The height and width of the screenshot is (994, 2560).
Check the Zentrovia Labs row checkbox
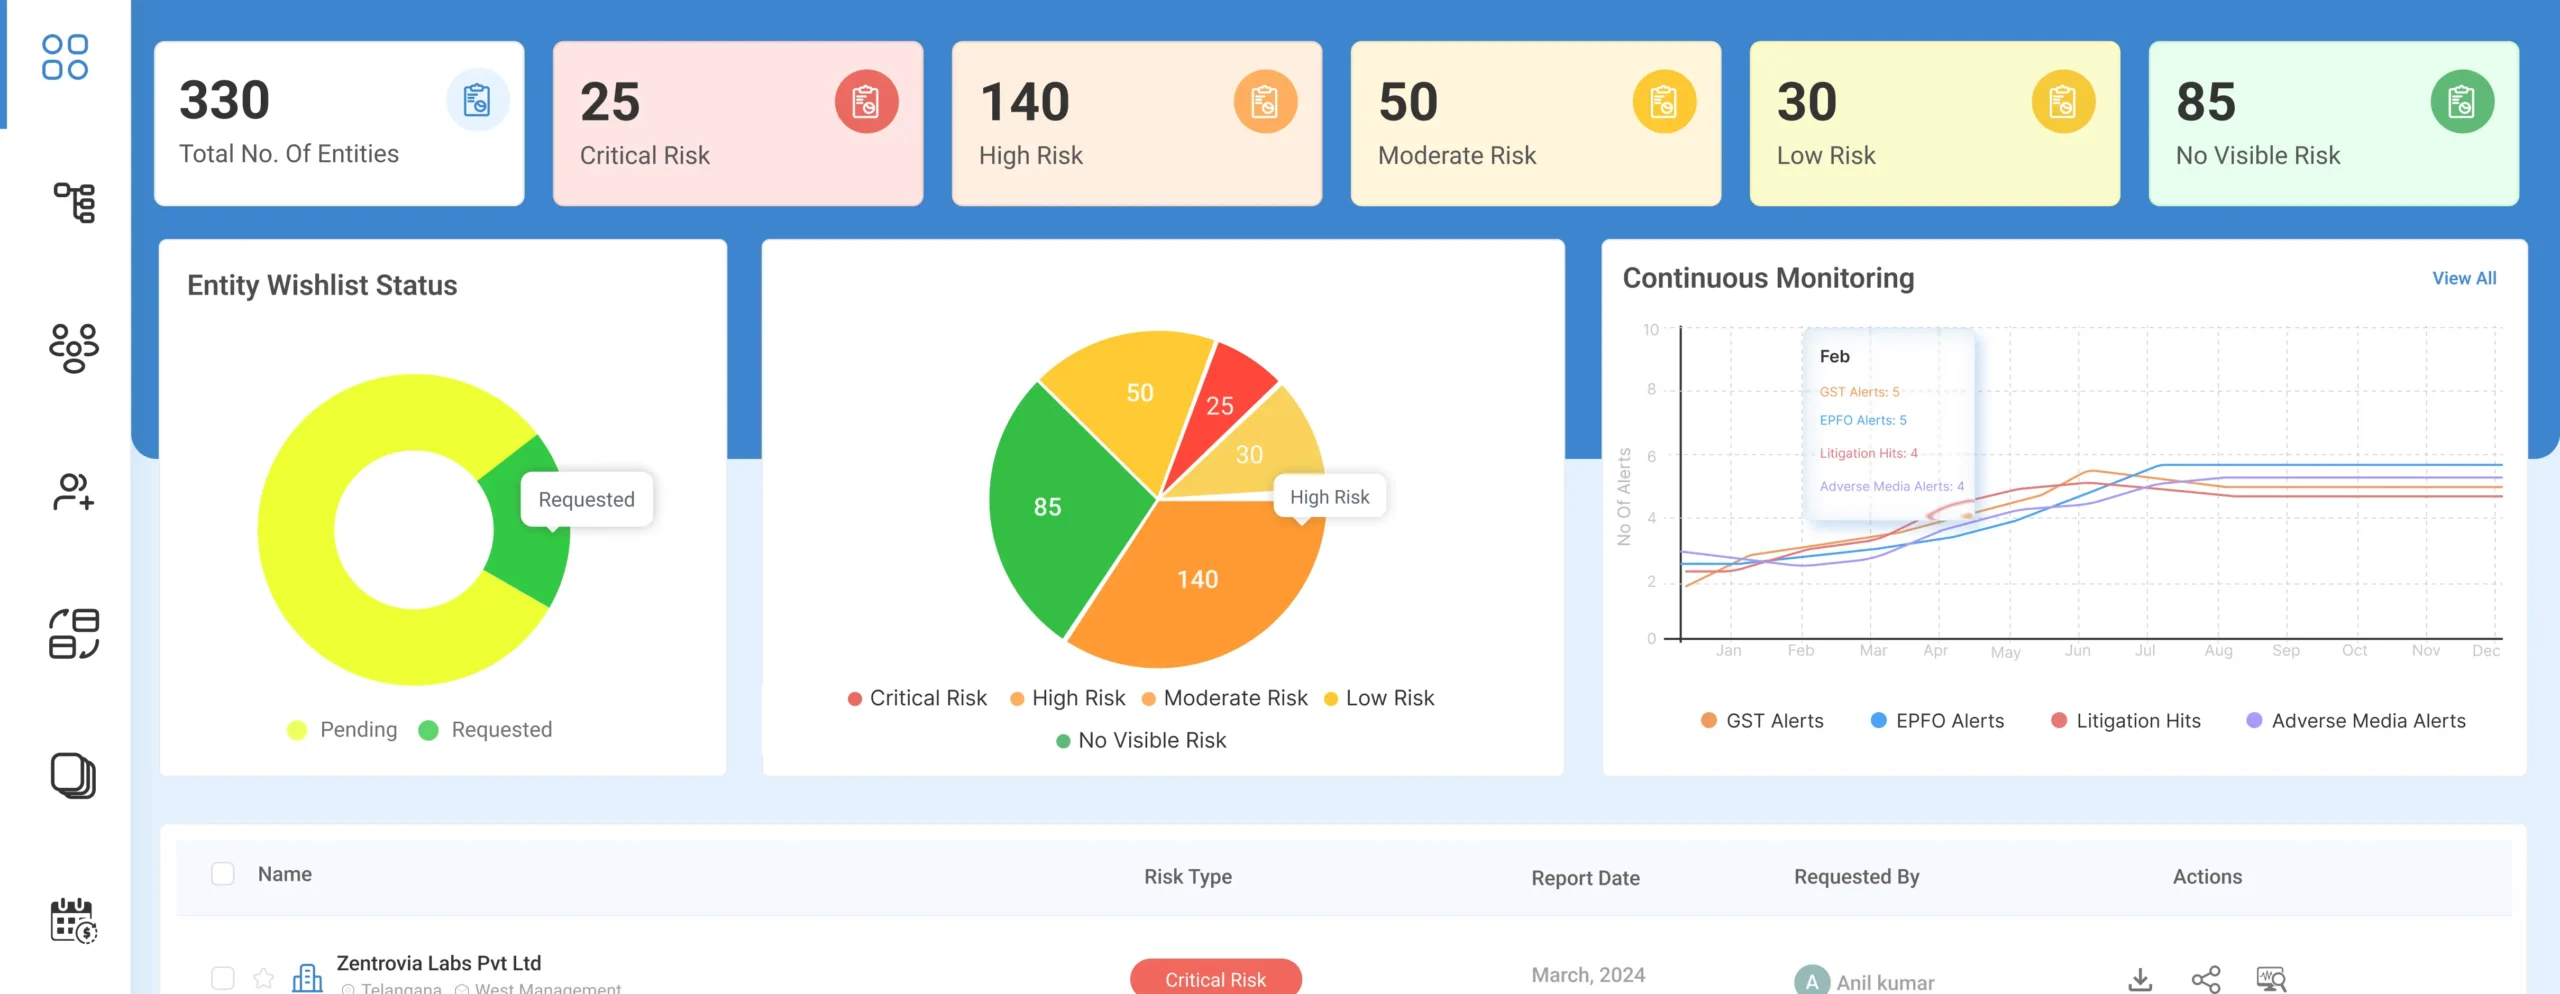[x=223, y=978]
